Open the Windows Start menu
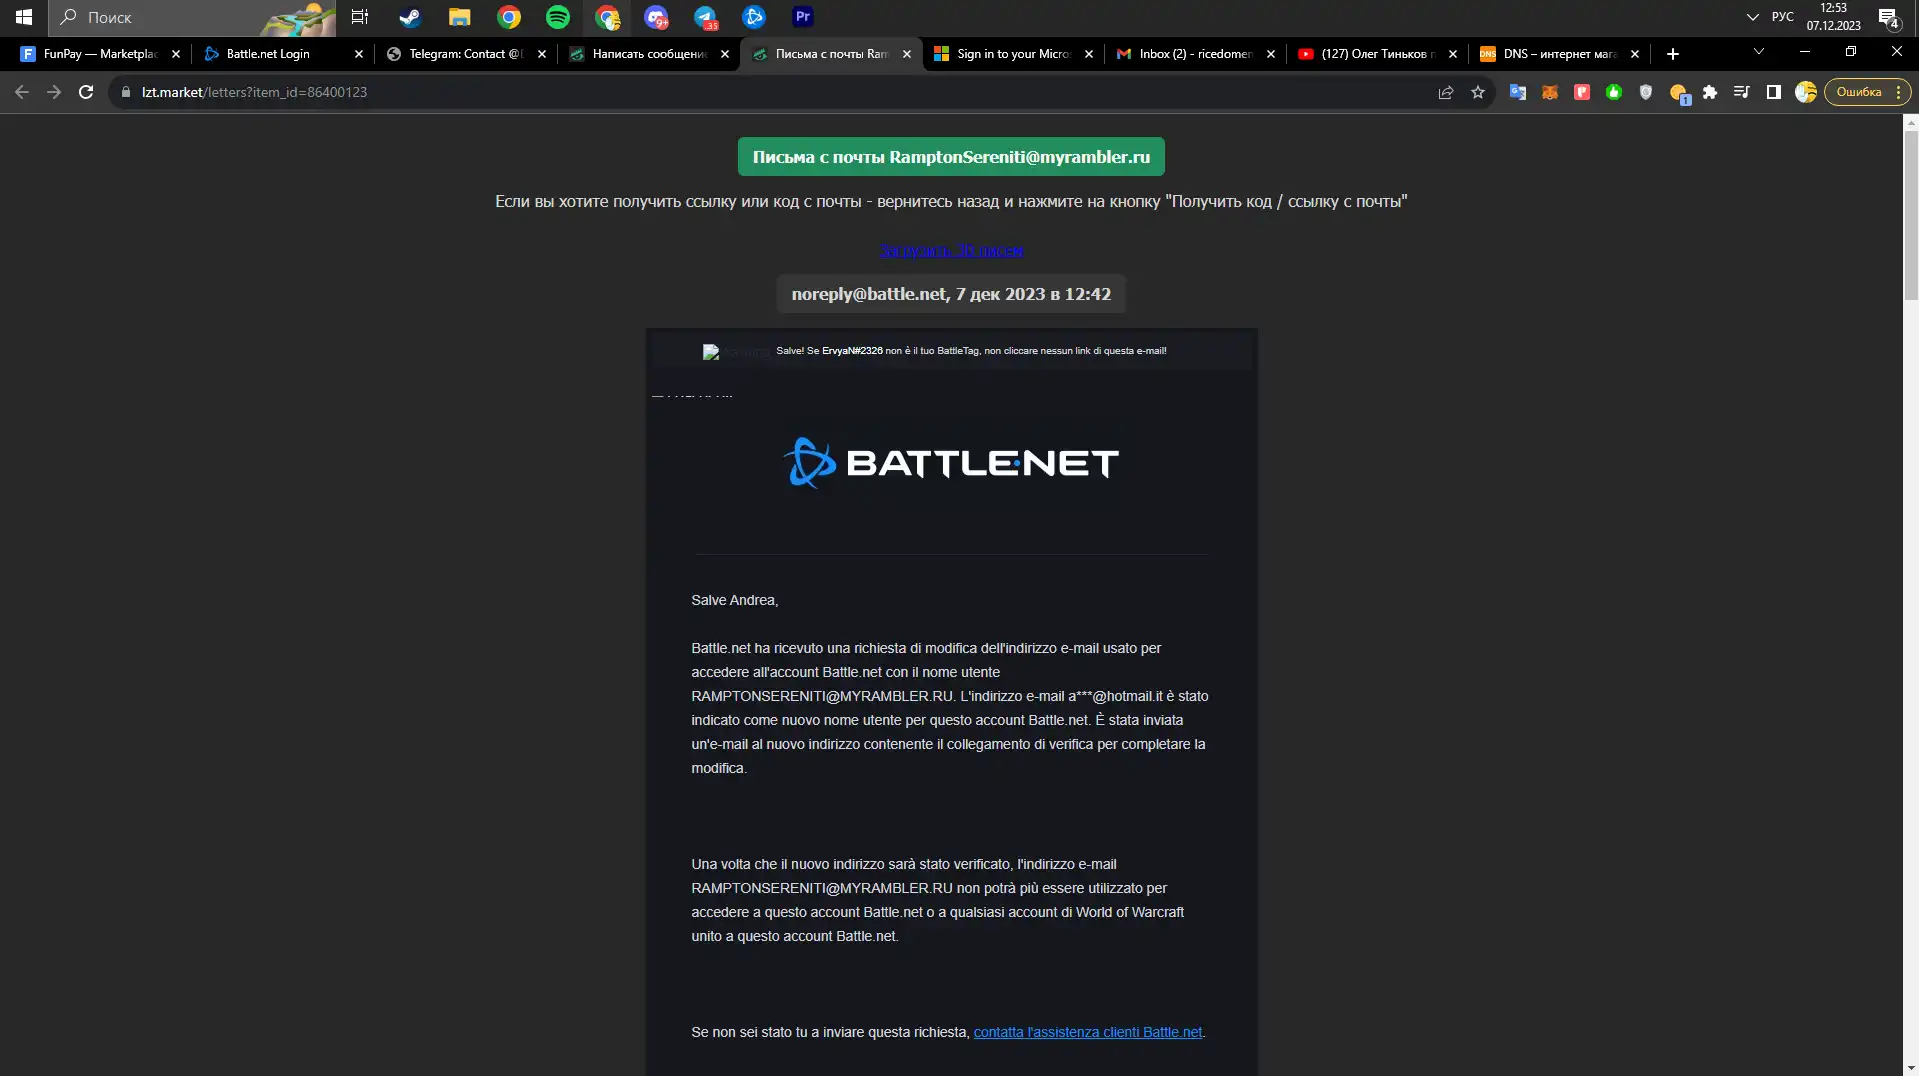The height and width of the screenshot is (1076, 1919). coord(24,17)
